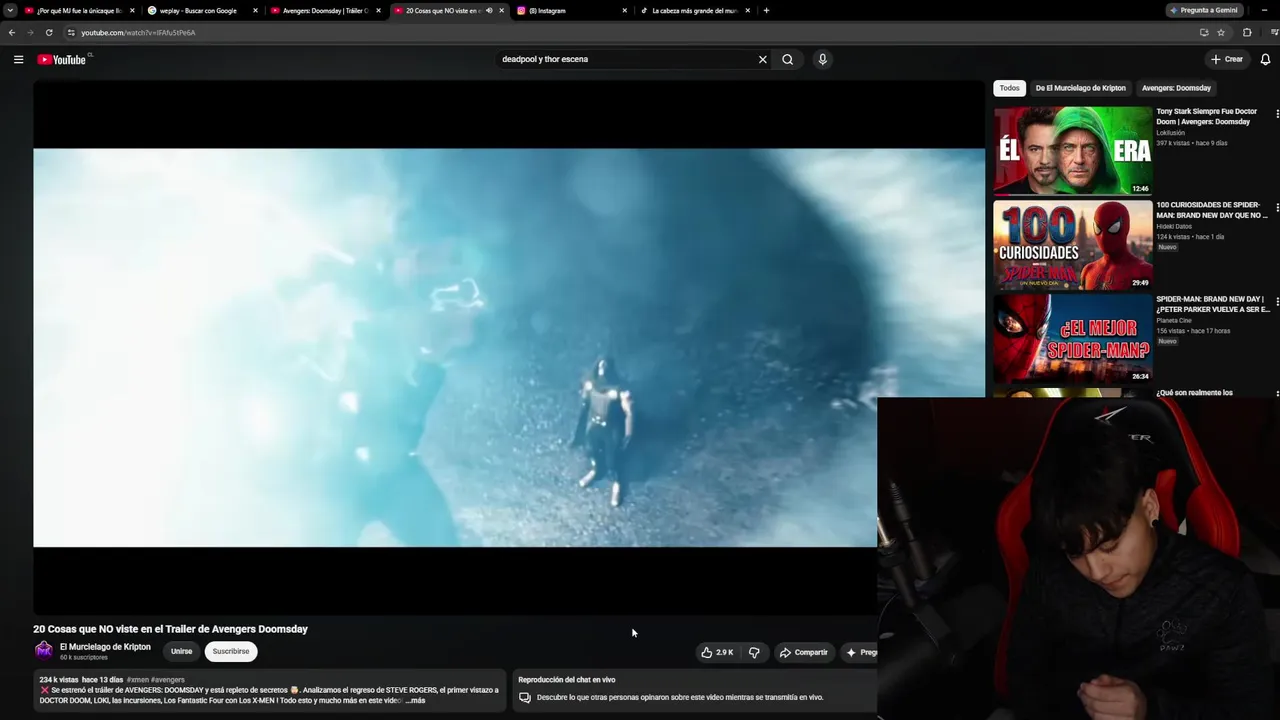Expand the description with '...más'
1280x720 pixels.
click(415, 700)
